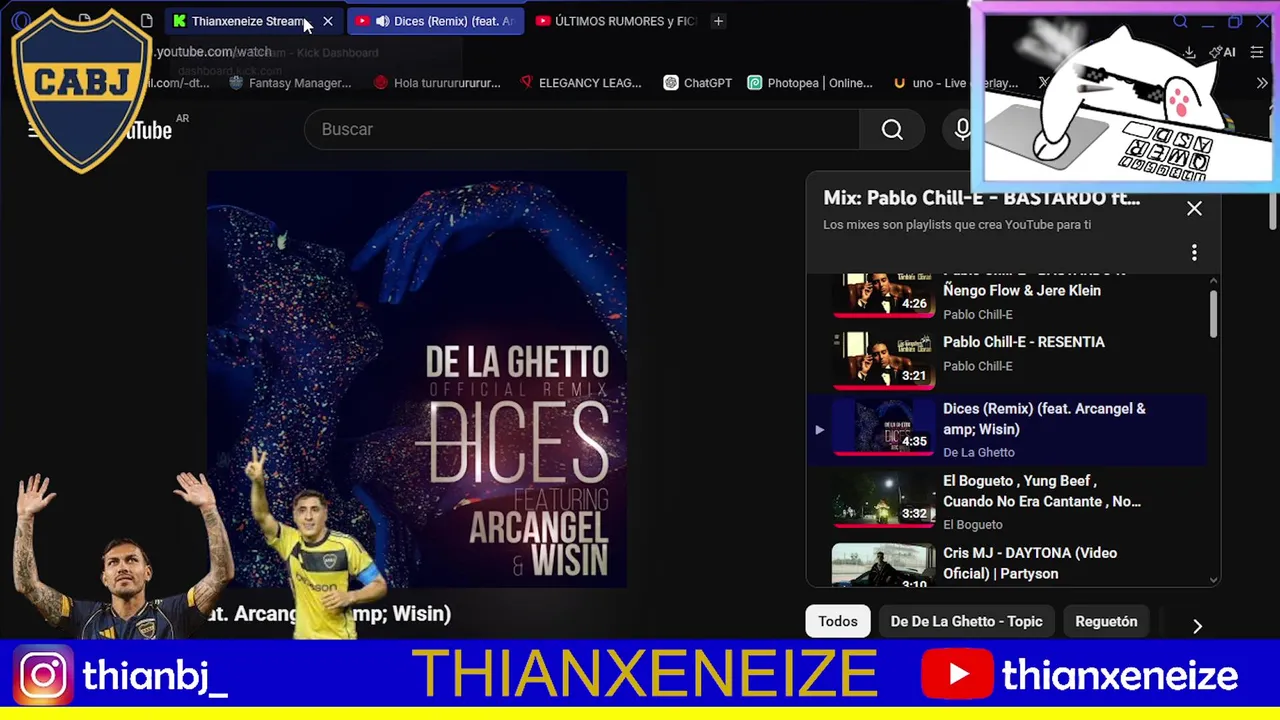Screen dimensions: 1280x720
Task: Show more bookmarks with the overflow chevron
Action: click(1262, 83)
